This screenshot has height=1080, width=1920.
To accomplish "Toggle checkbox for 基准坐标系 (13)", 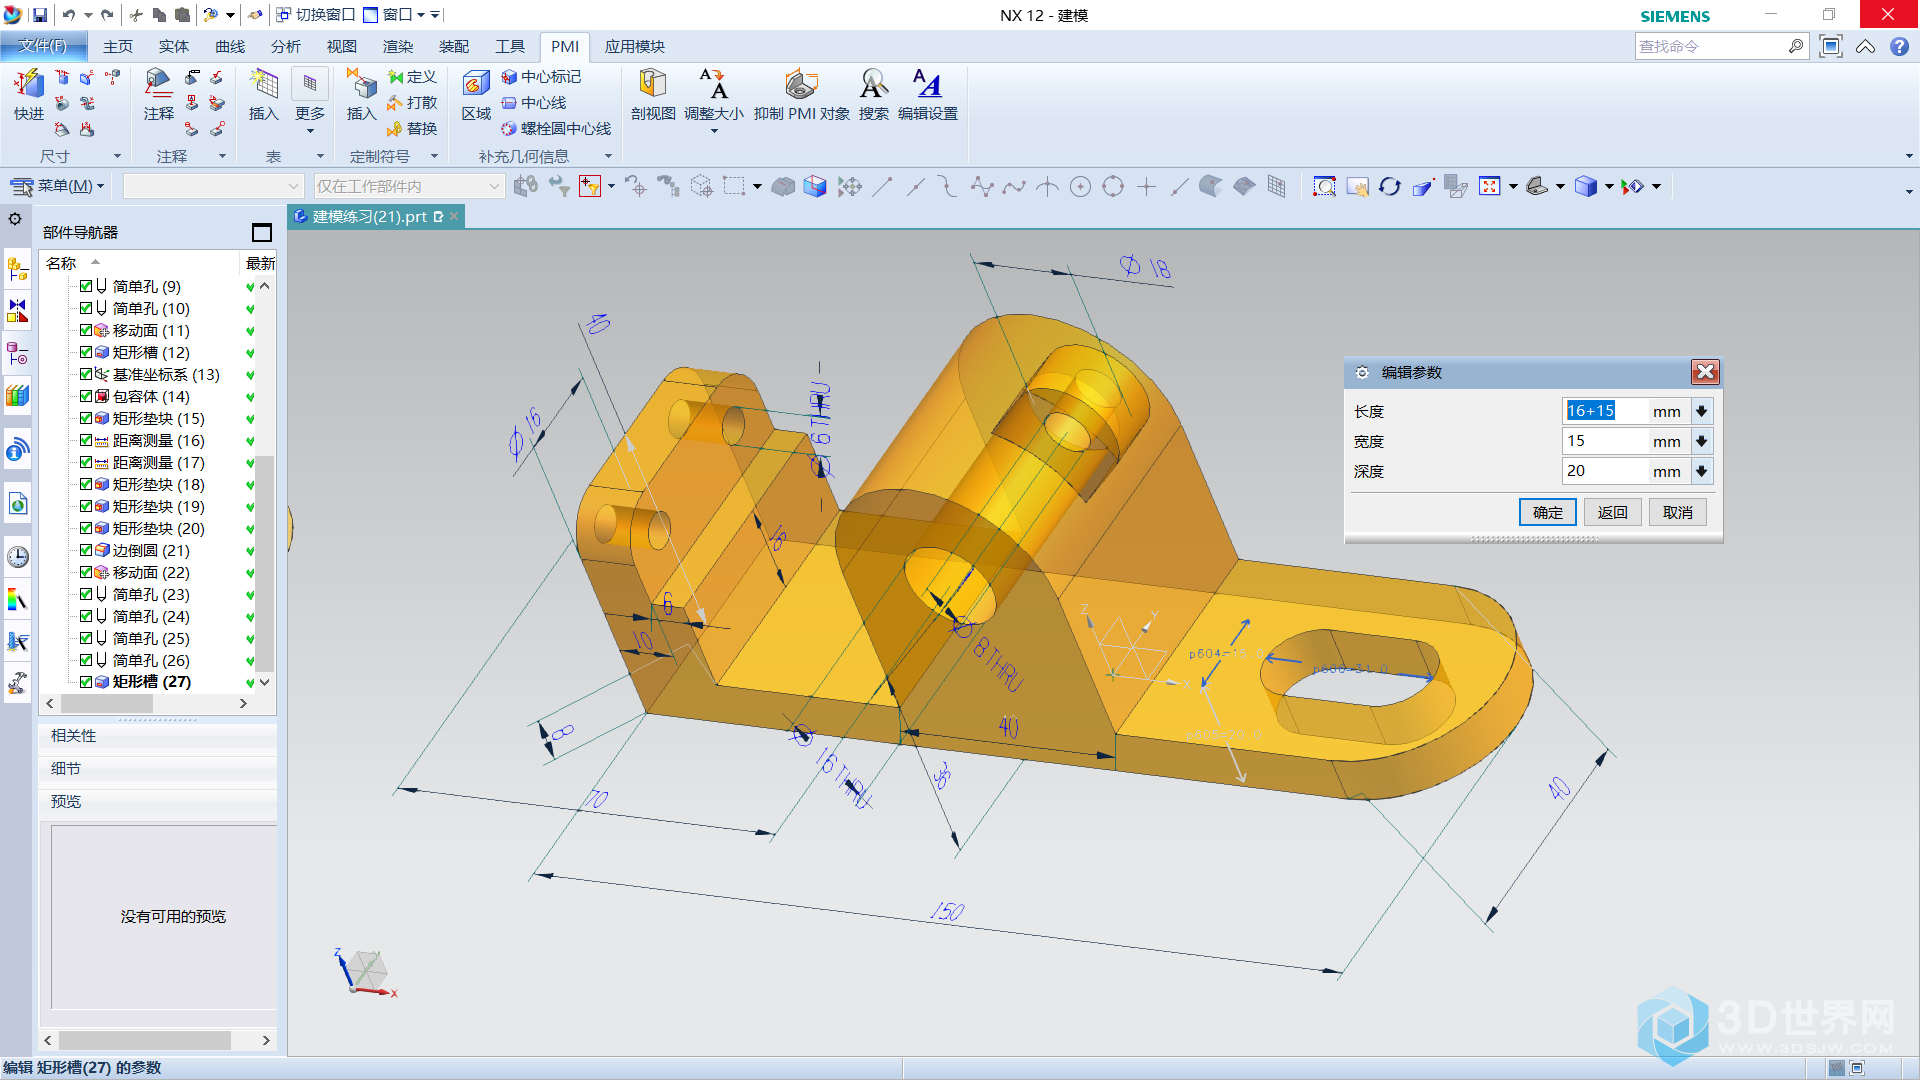I will [x=86, y=374].
